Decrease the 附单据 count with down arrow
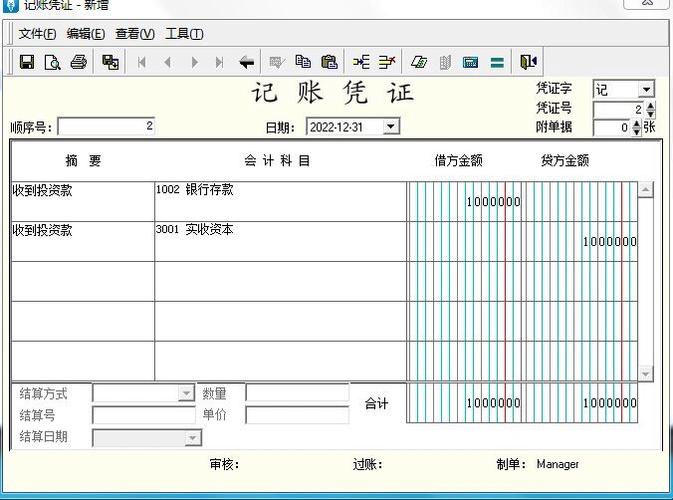This screenshot has height=500, width=673. point(637,132)
